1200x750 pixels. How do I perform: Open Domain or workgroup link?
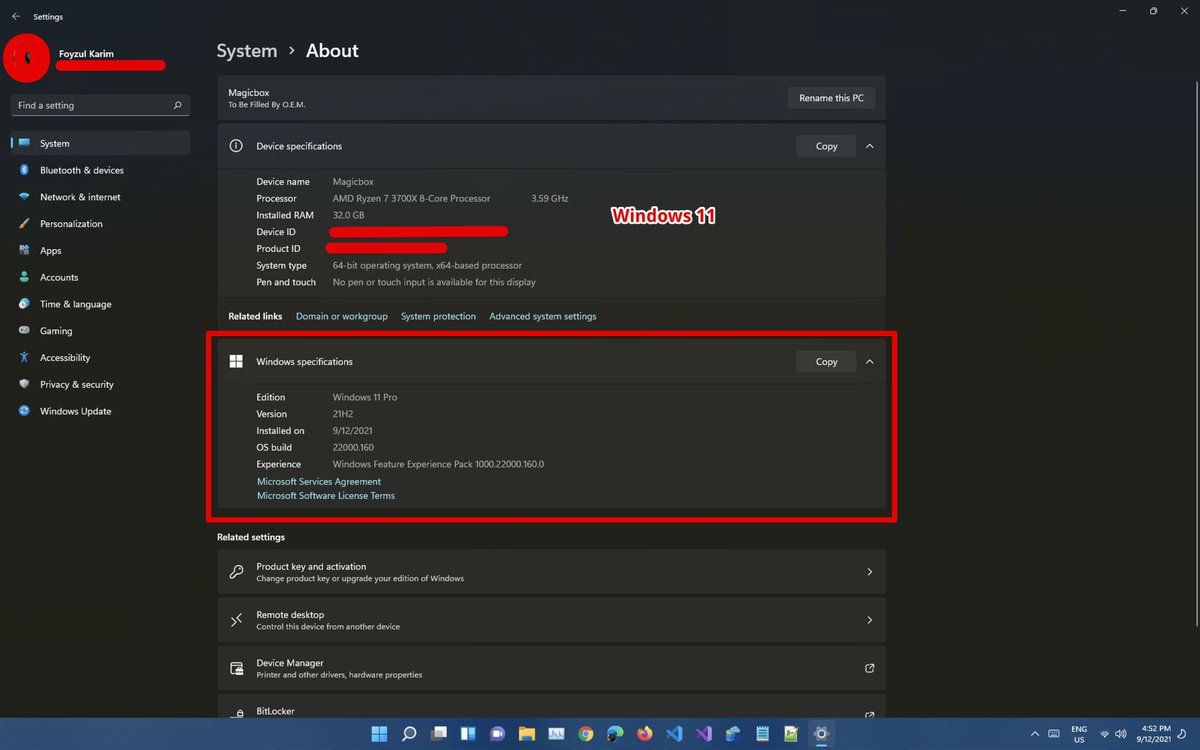[x=341, y=316]
